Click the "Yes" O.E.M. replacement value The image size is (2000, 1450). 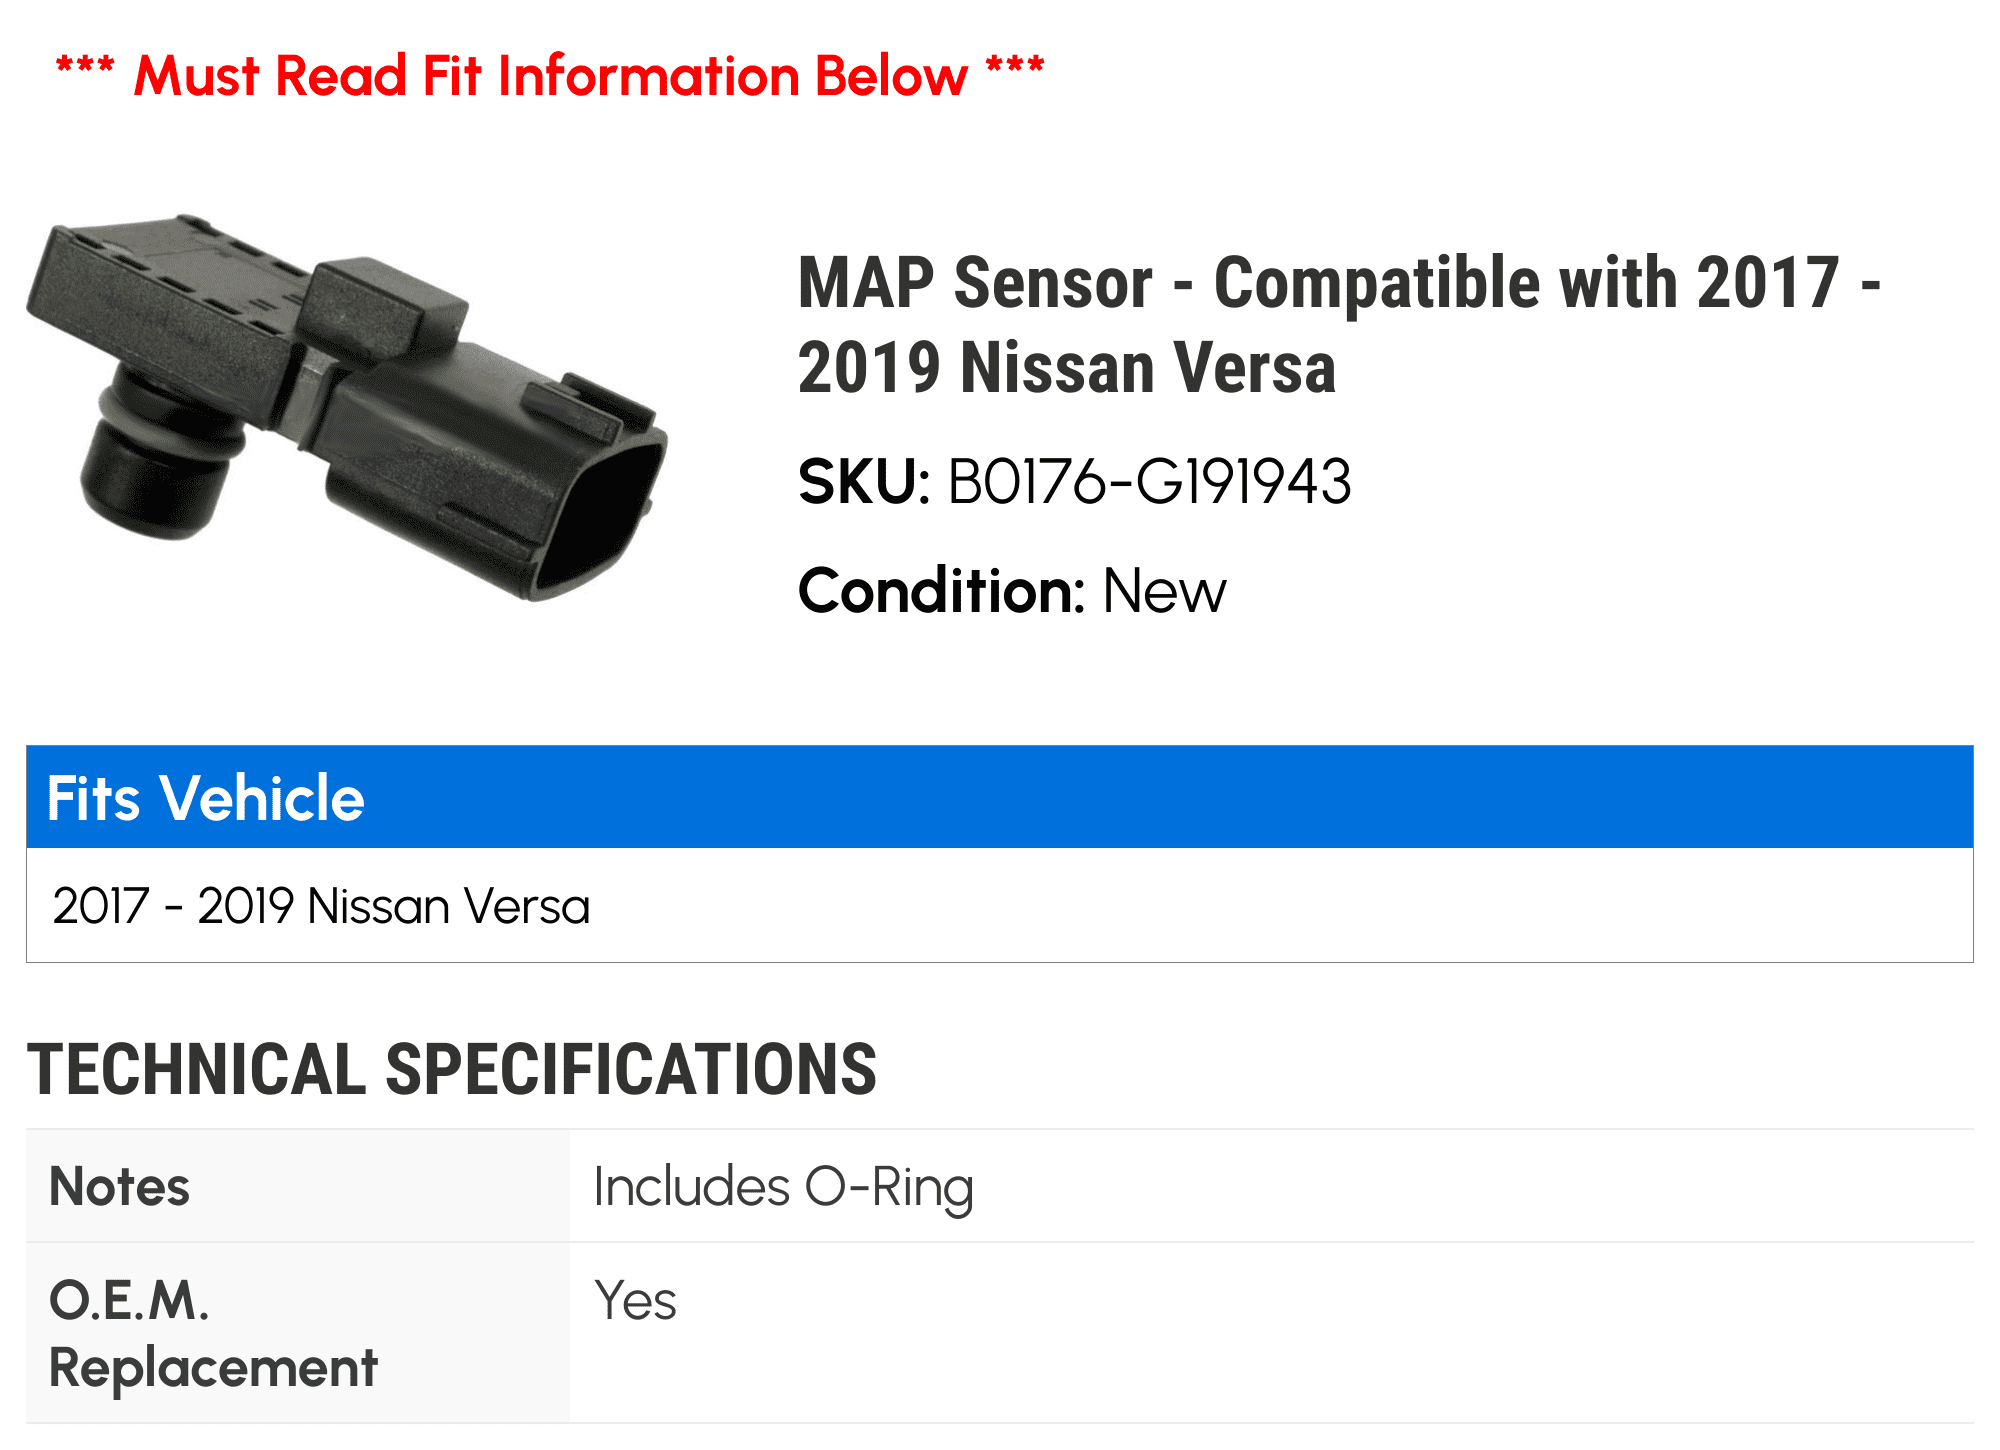[635, 1301]
